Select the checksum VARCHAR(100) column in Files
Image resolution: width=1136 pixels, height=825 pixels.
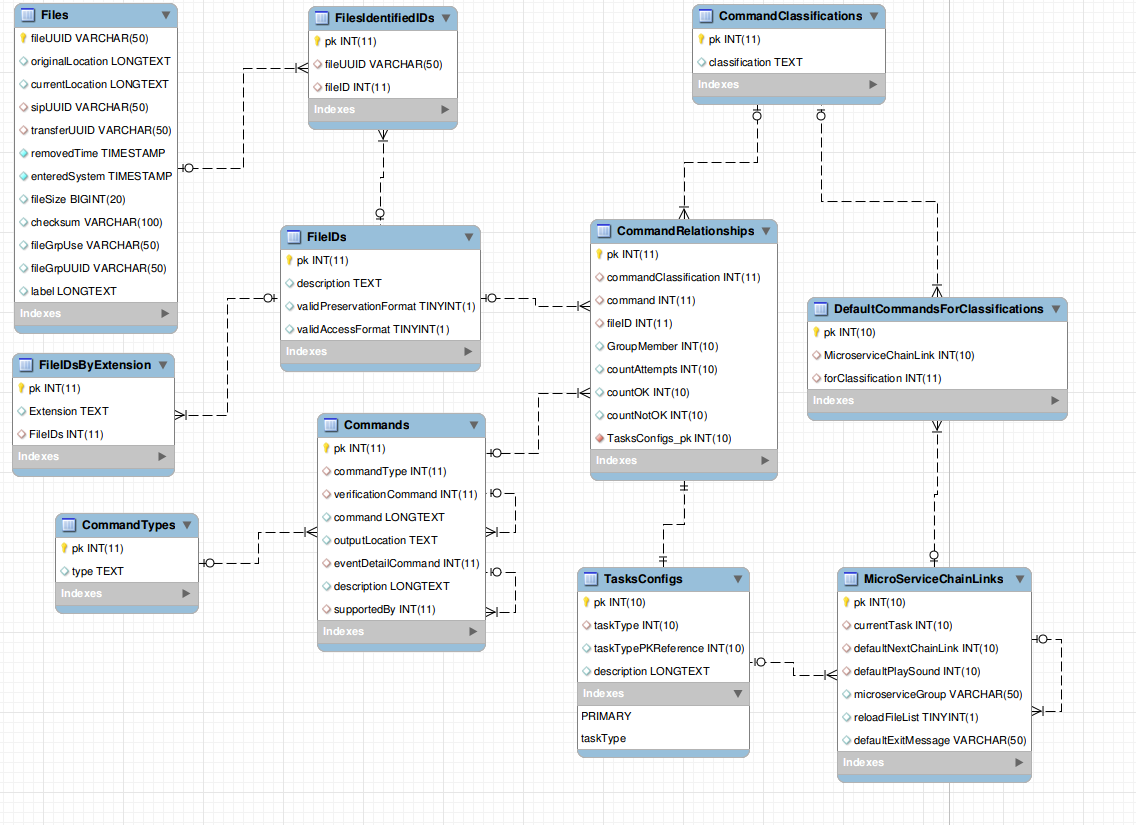coord(96,222)
